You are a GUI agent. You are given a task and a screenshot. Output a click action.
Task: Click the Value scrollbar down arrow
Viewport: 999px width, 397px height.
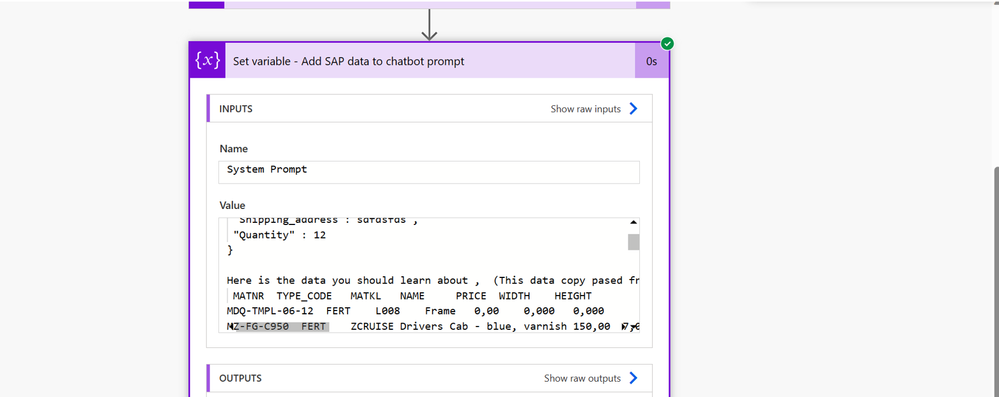[x=633, y=327]
